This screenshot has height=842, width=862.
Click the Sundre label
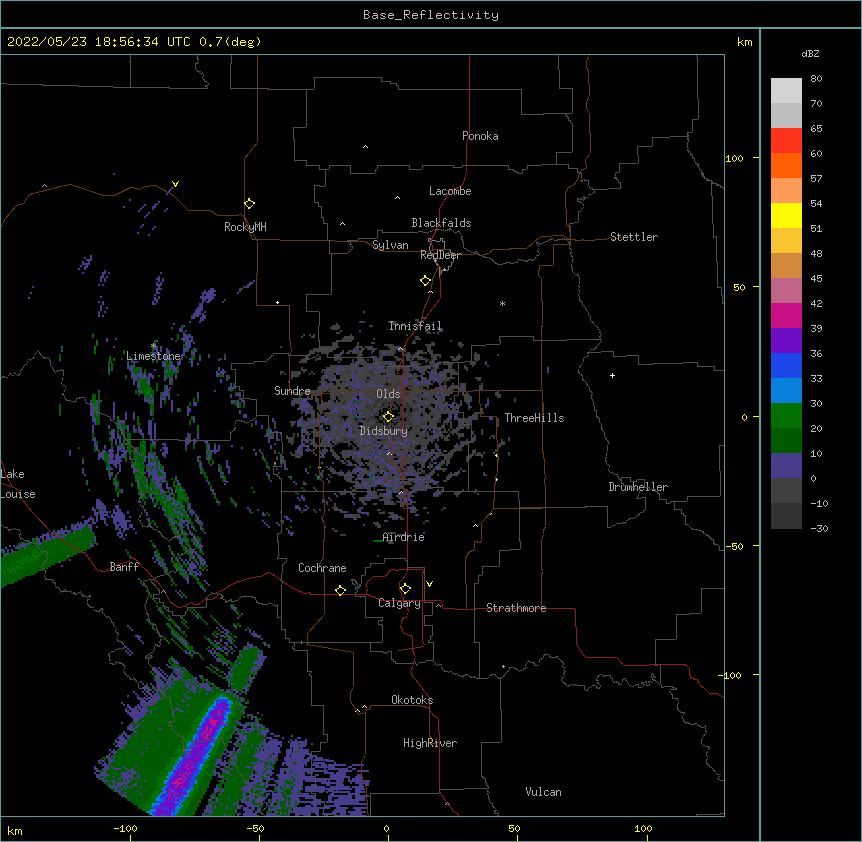pos(292,391)
